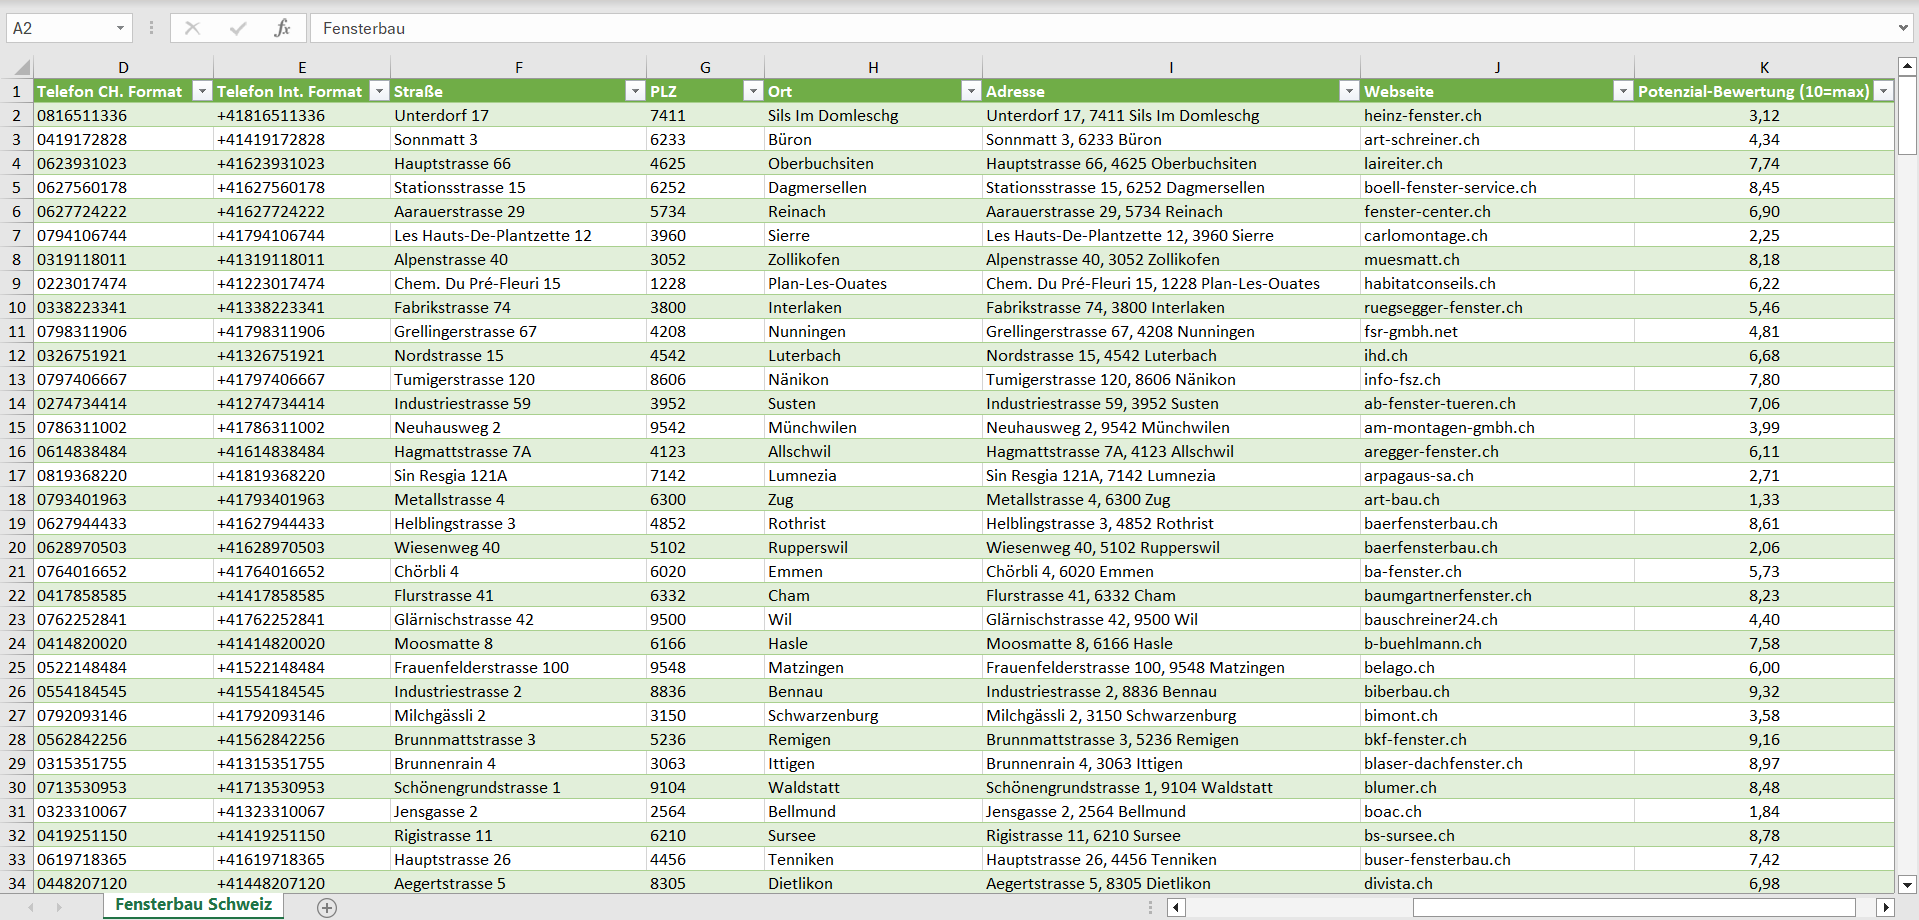Open the Insert Function fx dialog
The width and height of the screenshot is (1919, 920).
point(282,28)
